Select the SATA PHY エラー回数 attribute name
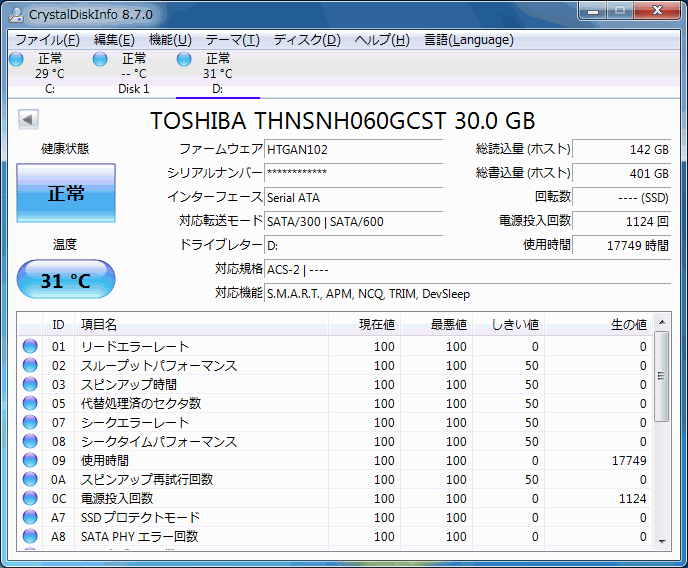The image size is (688, 568). coord(140,536)
